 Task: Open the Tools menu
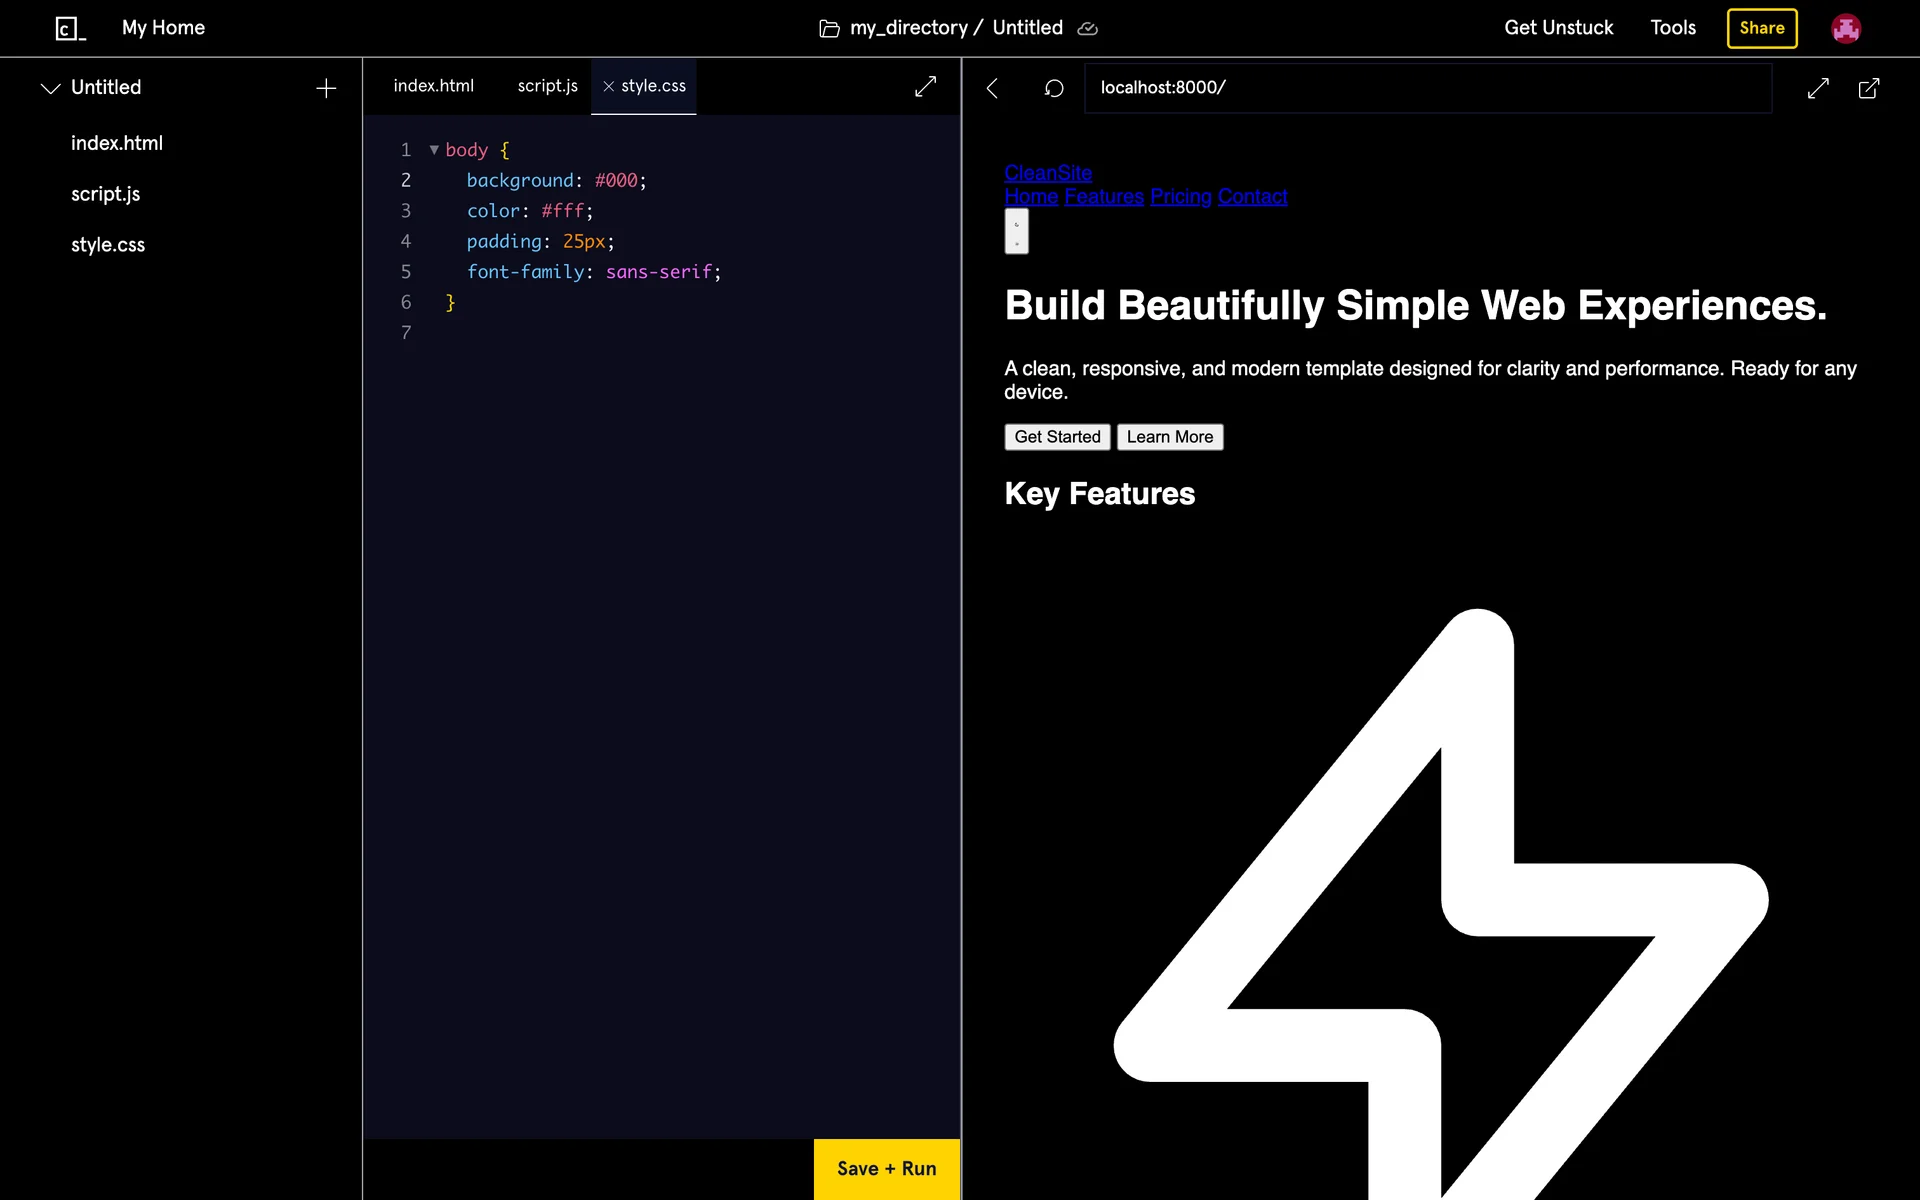tap(1672, 28)
